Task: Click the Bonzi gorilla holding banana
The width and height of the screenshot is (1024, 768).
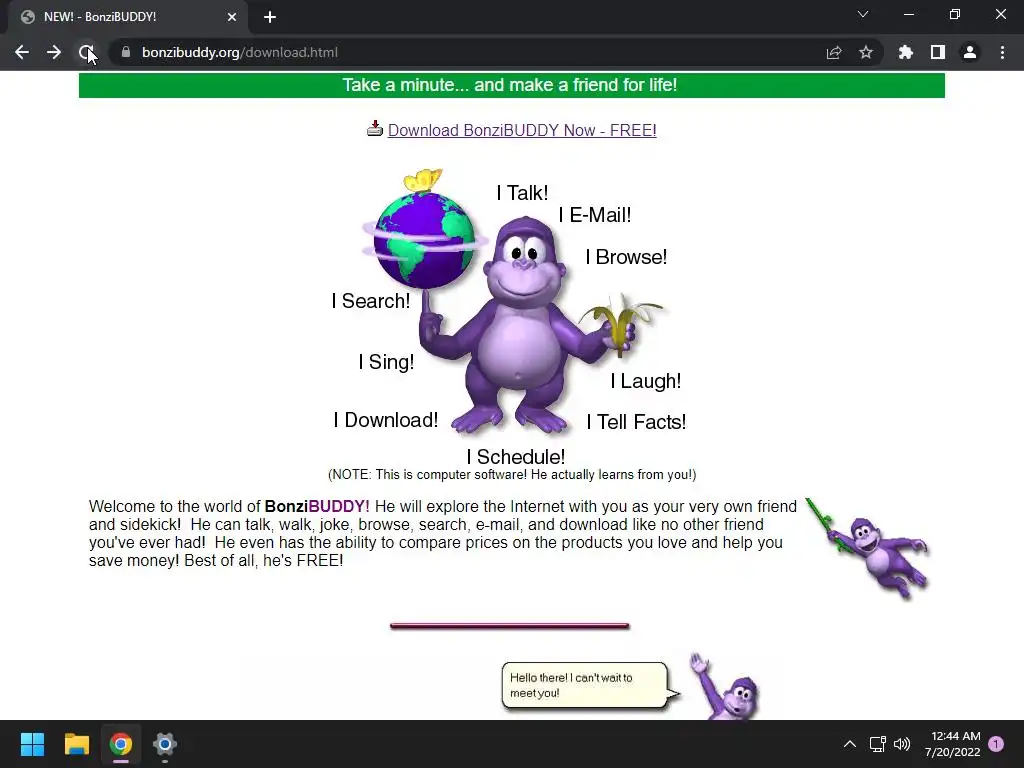Action: point(522,325)
